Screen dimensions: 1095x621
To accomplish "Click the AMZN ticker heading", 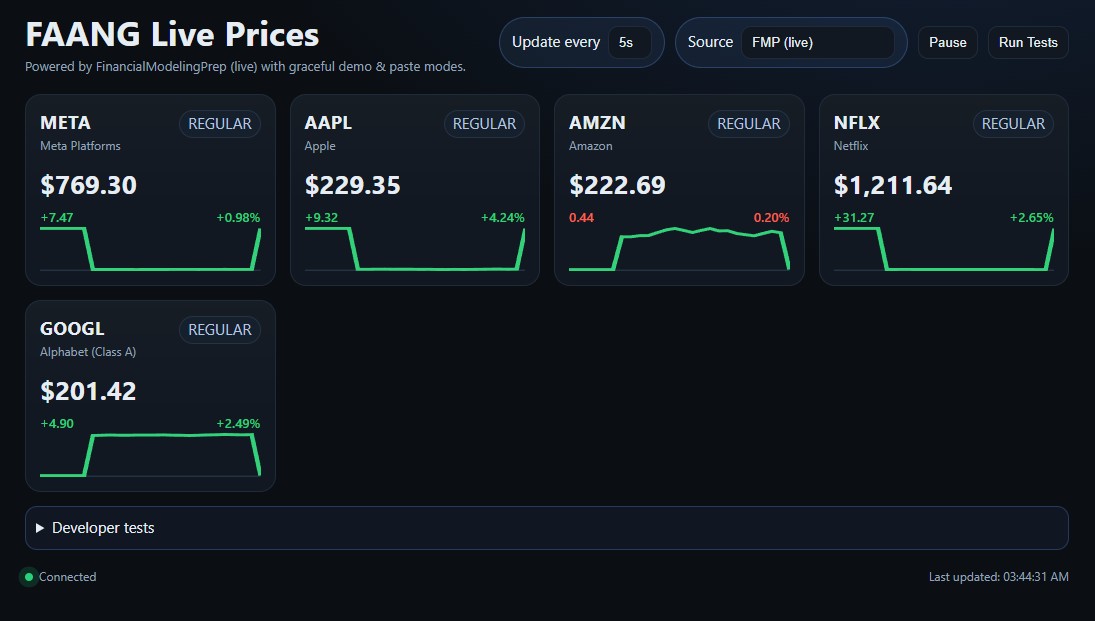I will tap(597, 123).
